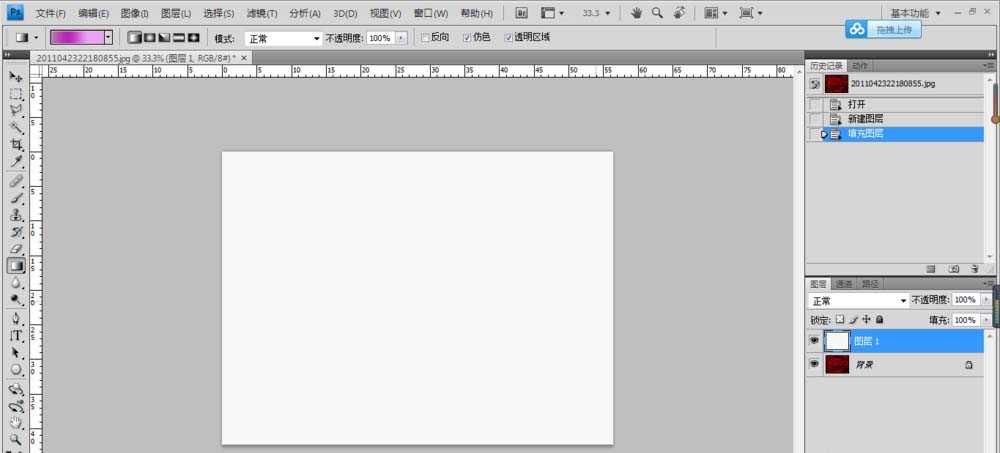Select the Move tool in the toolbox
This screenshot has height=453, width=1000.
point(16,77)
